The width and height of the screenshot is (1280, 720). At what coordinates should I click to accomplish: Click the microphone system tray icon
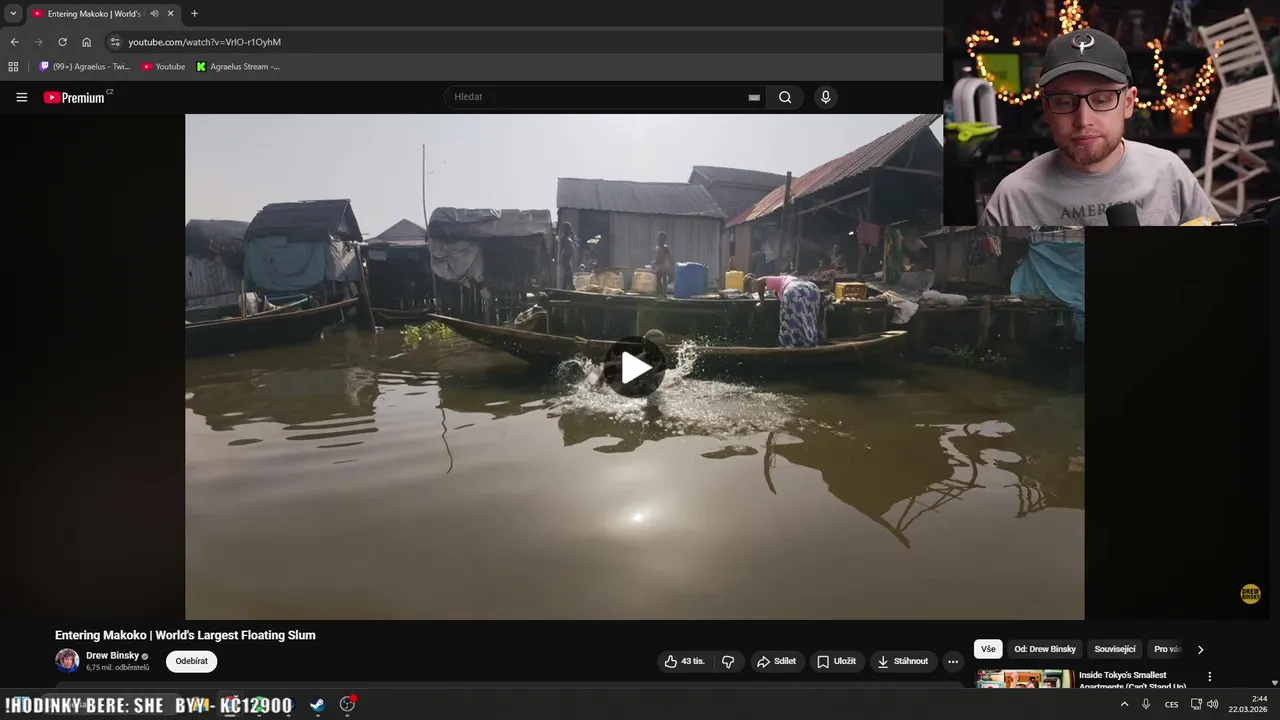[x=1146, y=704]
